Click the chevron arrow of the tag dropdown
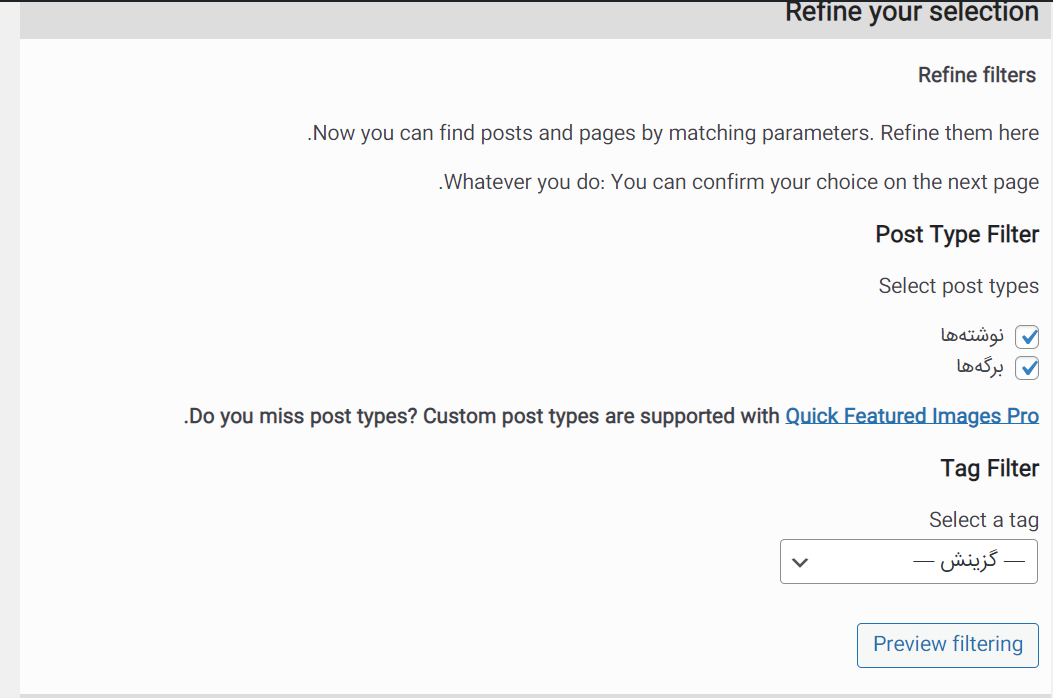The image size is (1053, 698). [x=800, y=562]
